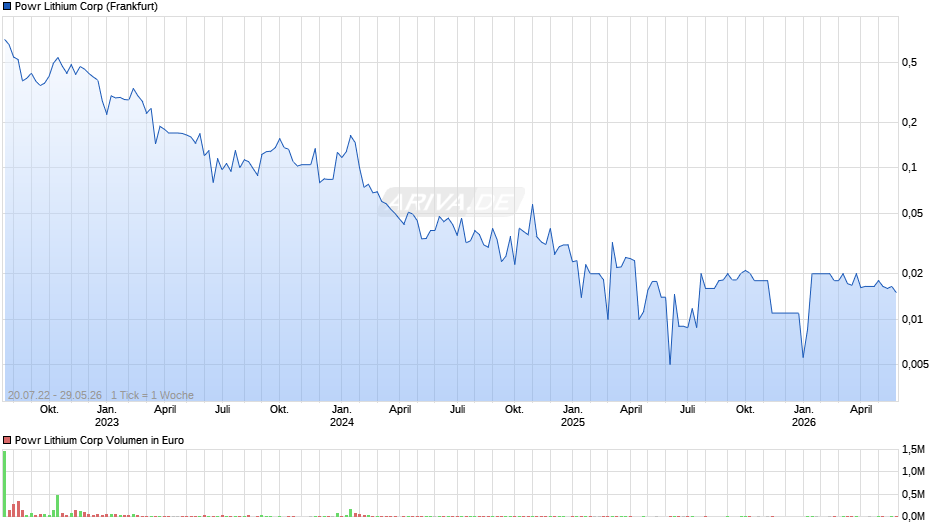Click the volume axis value 1,5M
940x526 pixels.
913,449
